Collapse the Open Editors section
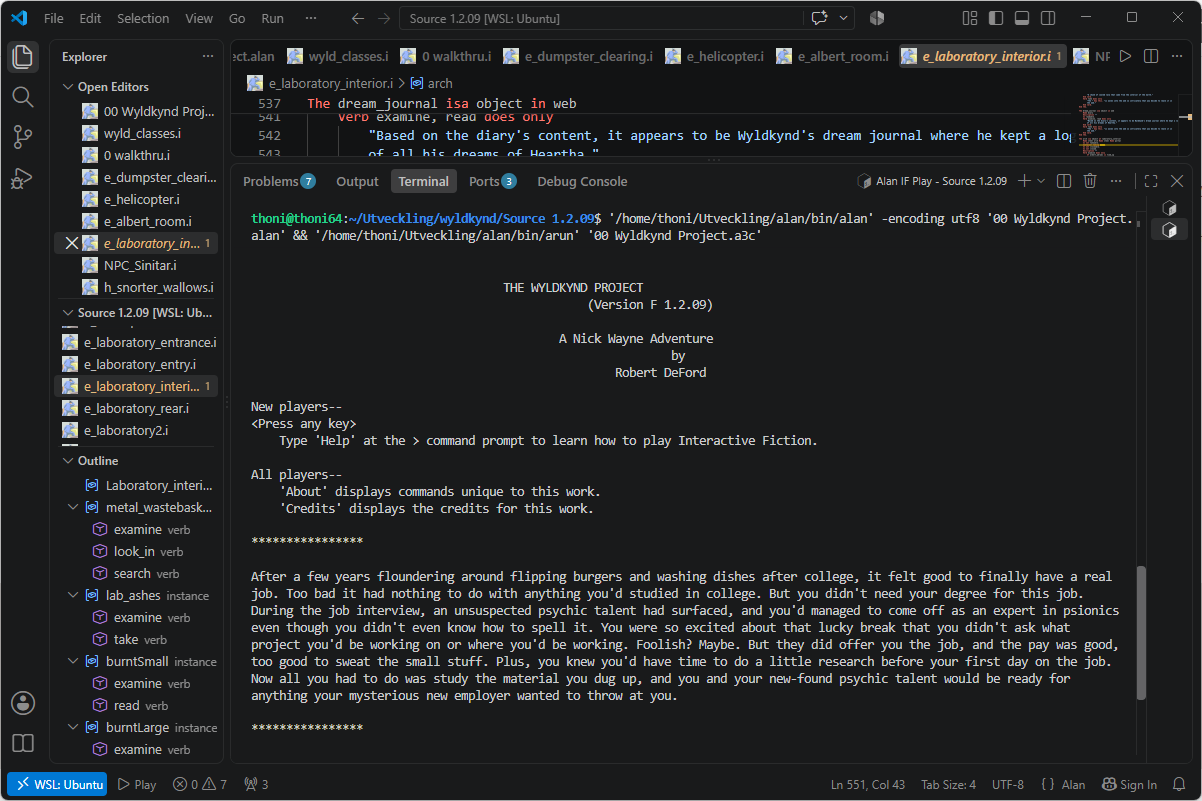The width and height of the screenshot is (1202, 801). (x=69, y=87)
